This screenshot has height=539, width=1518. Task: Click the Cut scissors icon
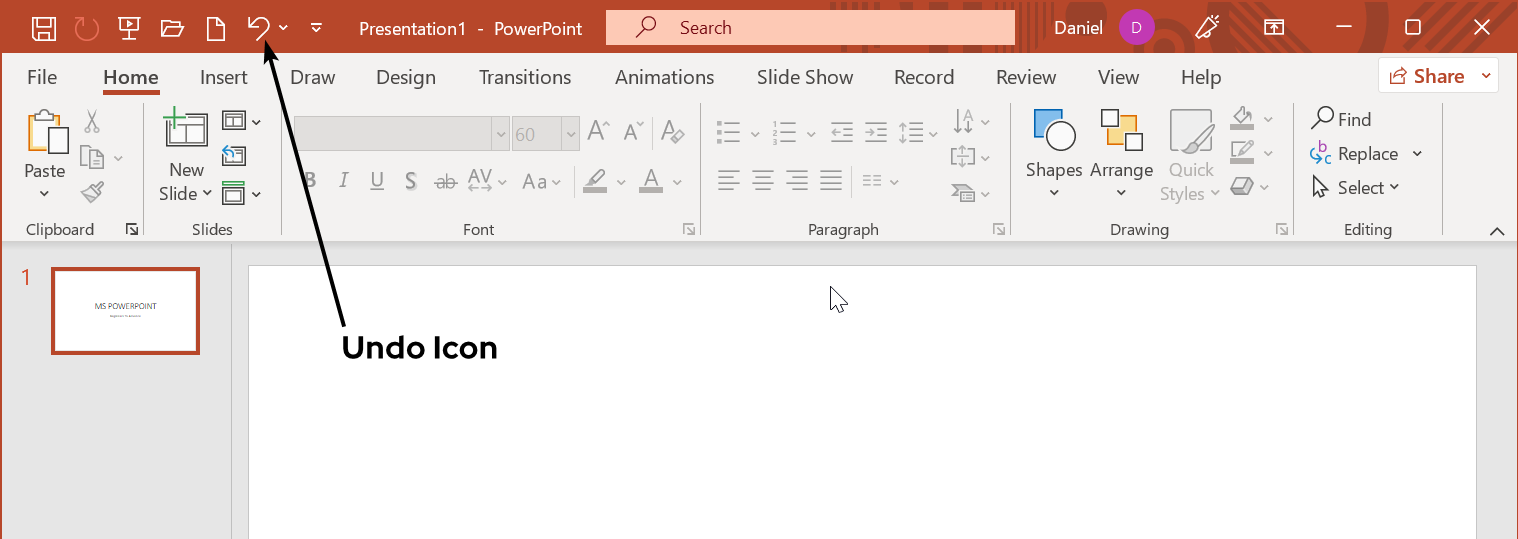pos(92,122)
